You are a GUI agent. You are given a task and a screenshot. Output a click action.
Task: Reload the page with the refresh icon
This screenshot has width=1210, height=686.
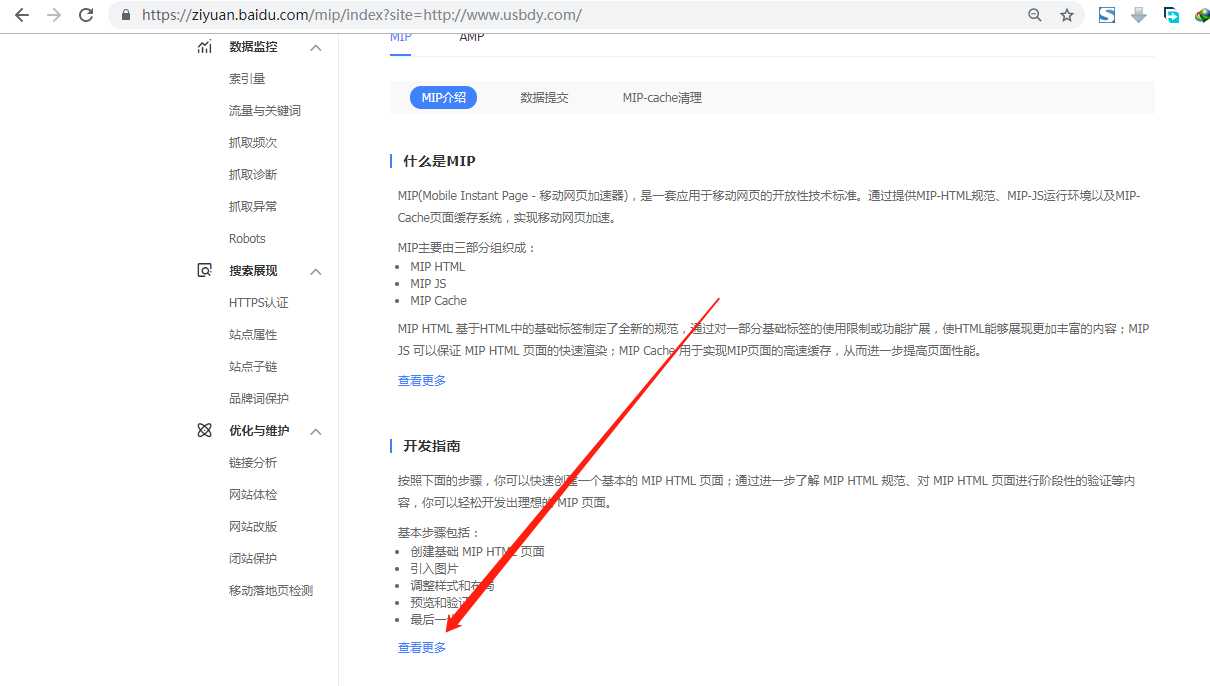86,15
